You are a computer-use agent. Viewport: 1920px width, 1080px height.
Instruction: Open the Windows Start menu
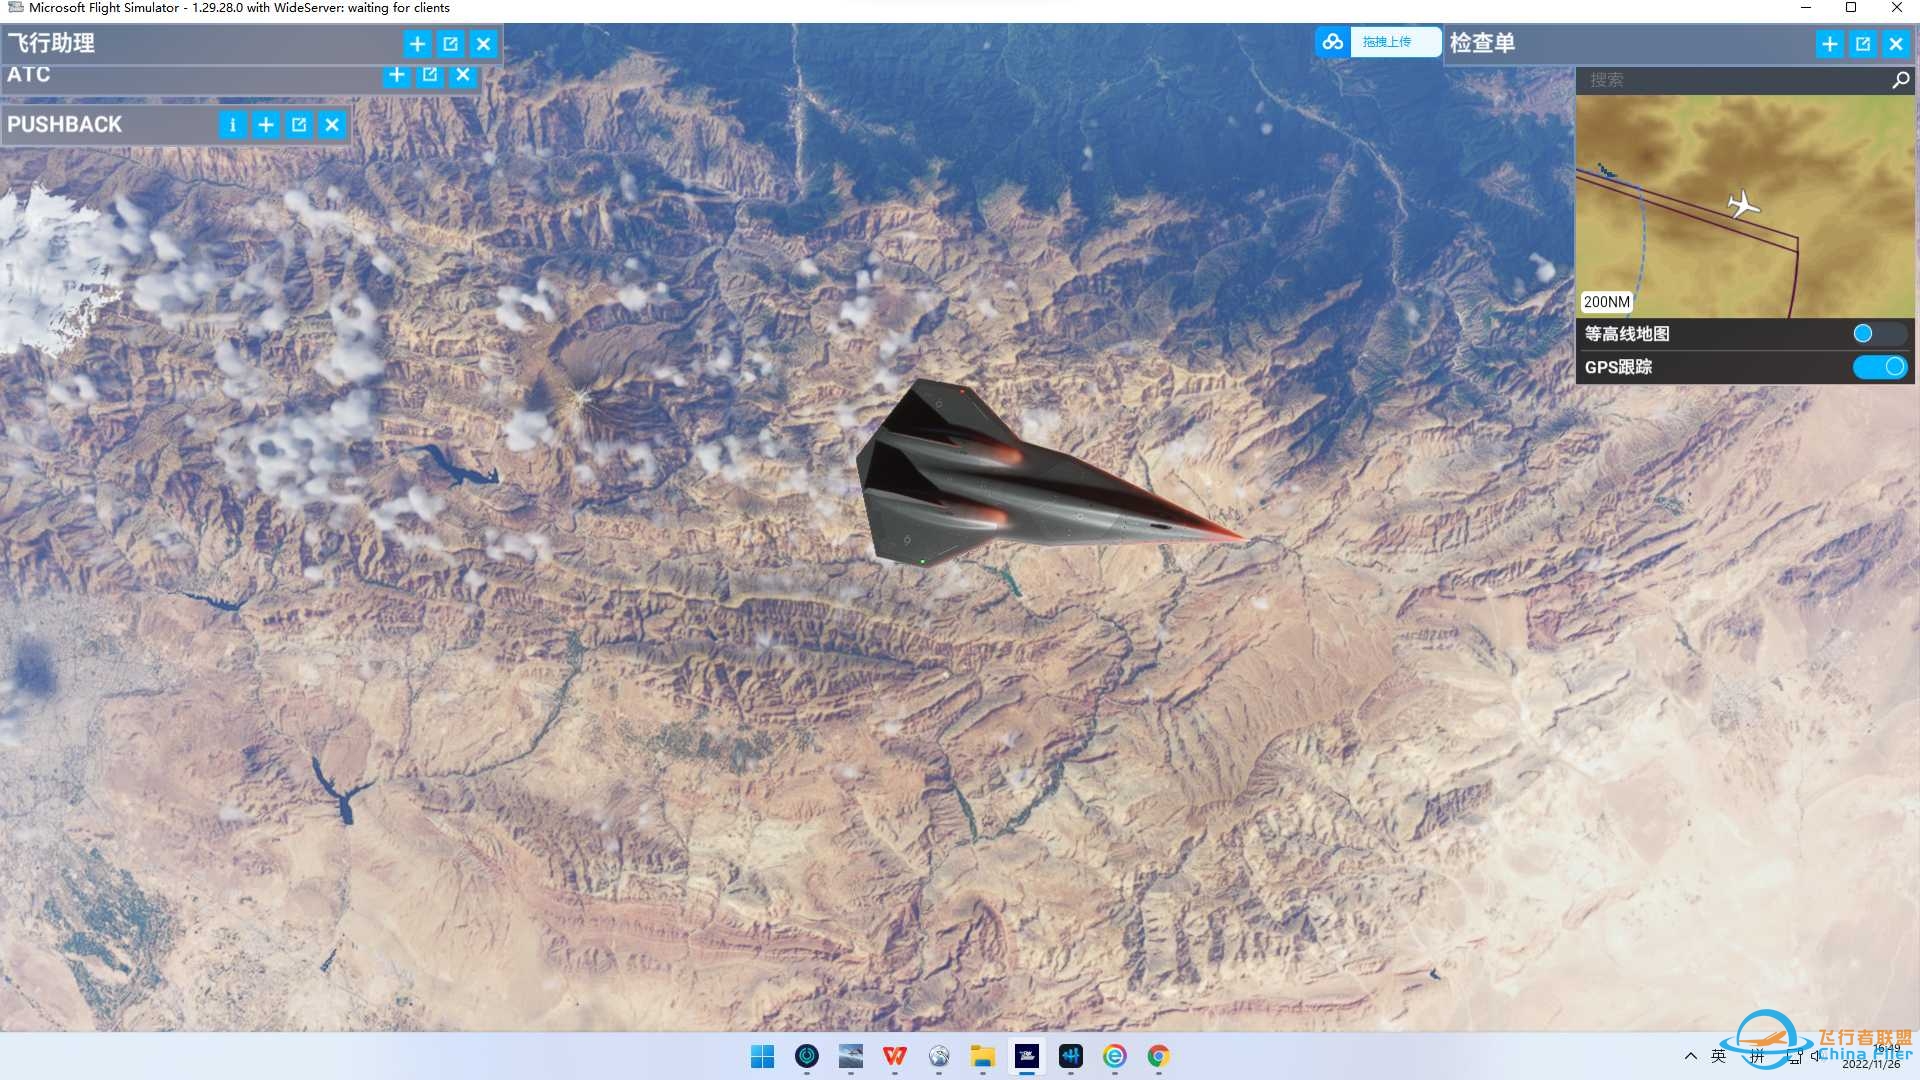click(x=762, y=1056)
